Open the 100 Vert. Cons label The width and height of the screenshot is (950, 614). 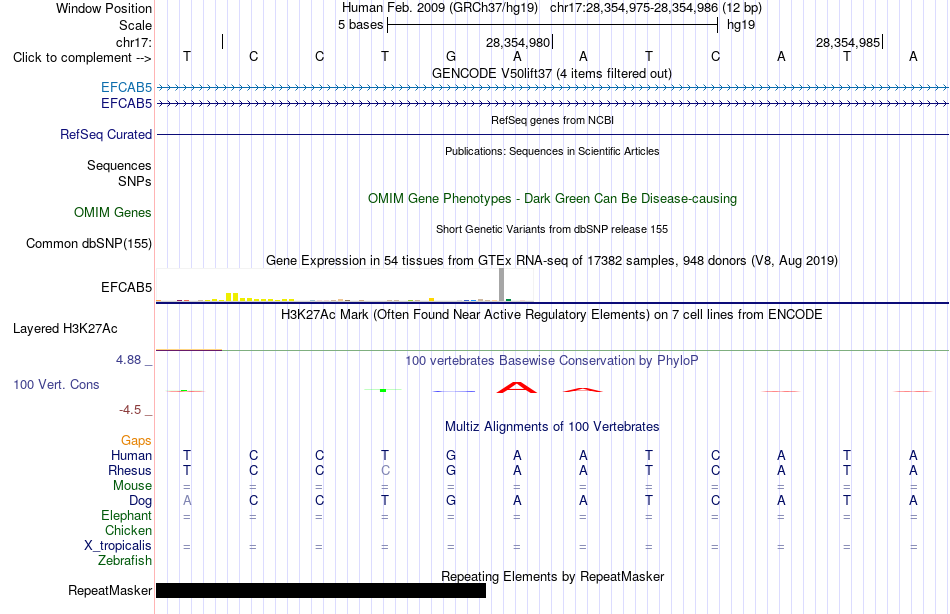click(56, 384)
